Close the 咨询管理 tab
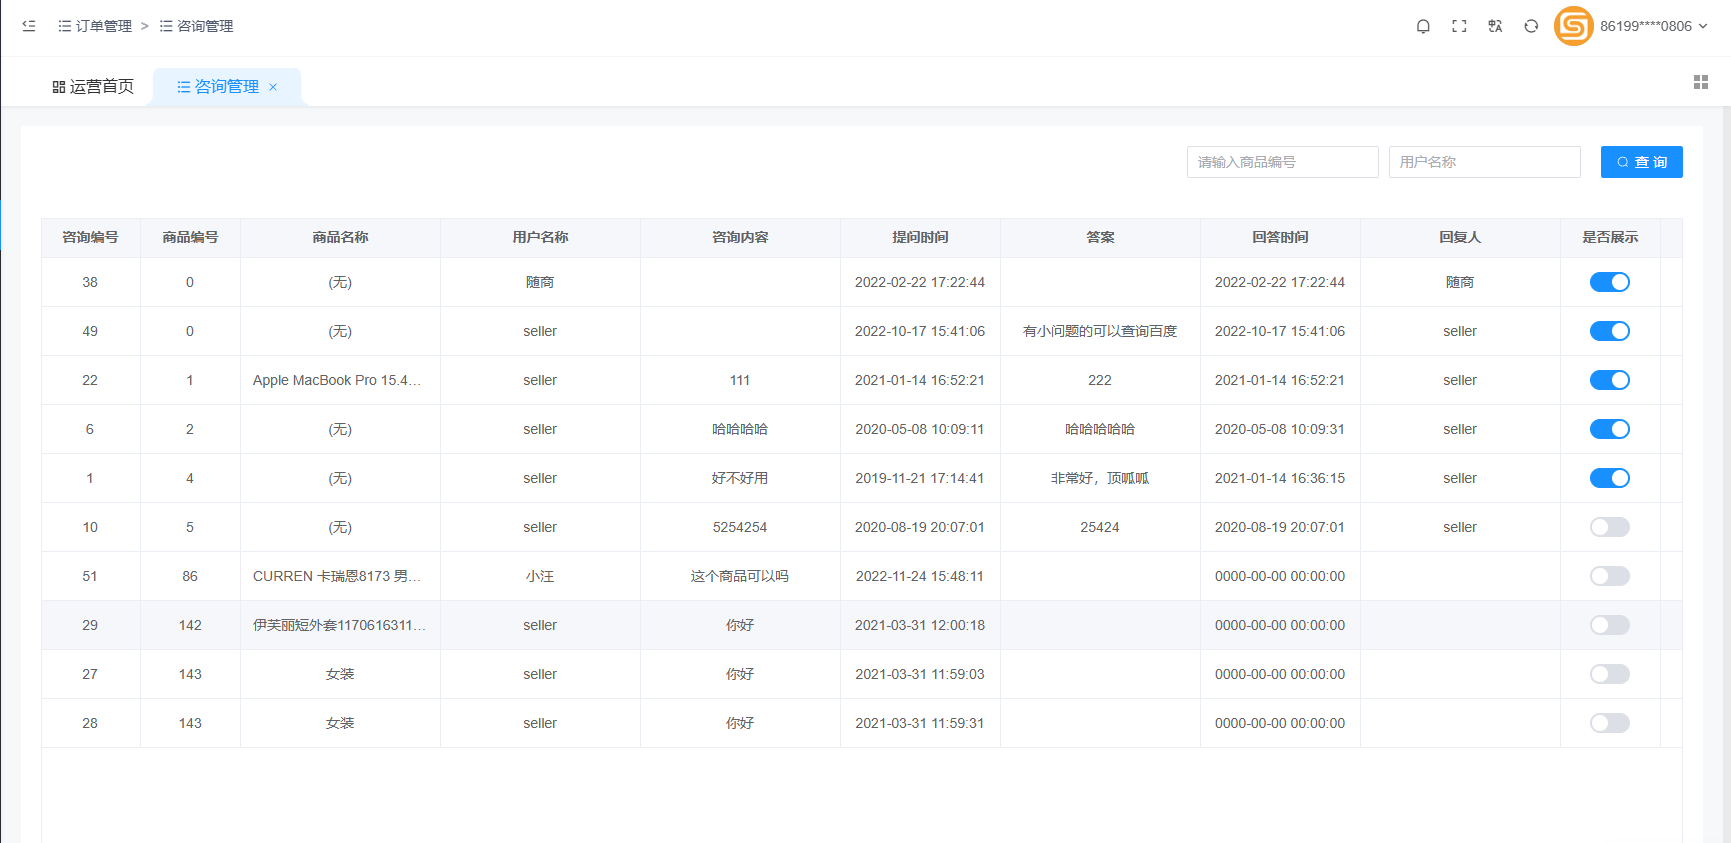The image size is (1731, 843). point(273,87)
